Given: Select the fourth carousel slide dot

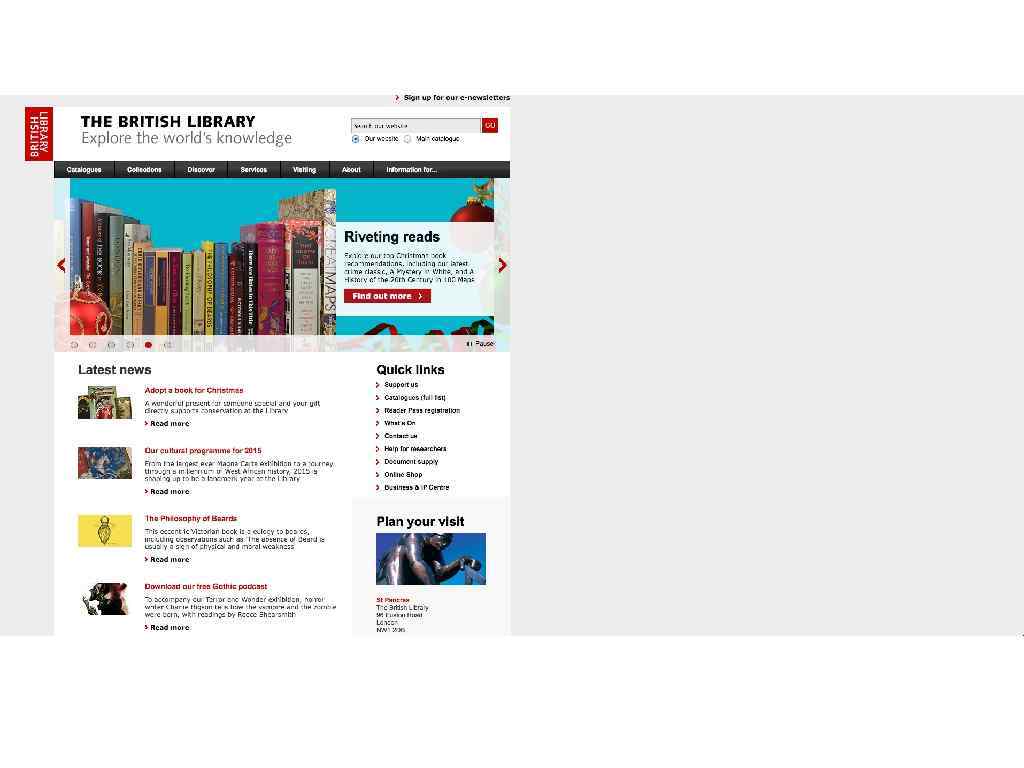Looking at the screenshot, I should coord(130,345).
